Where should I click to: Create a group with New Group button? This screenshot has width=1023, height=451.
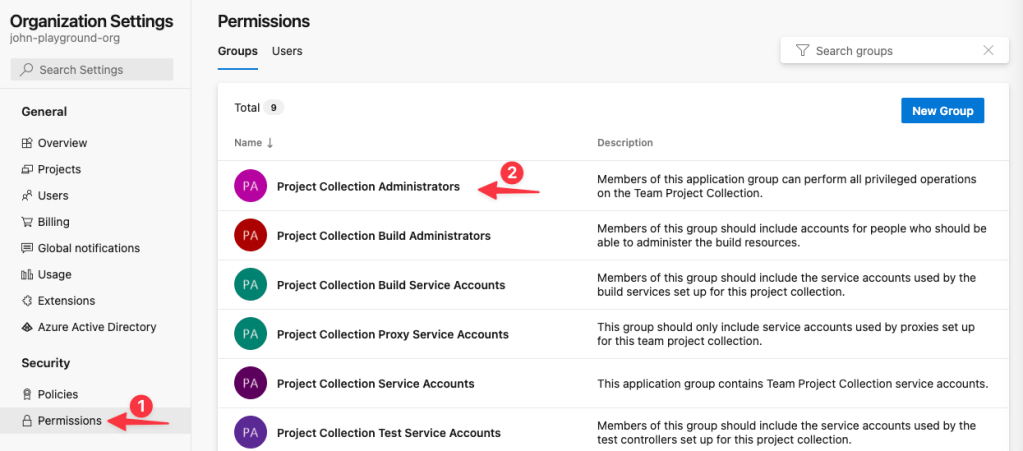coord(942,111)
